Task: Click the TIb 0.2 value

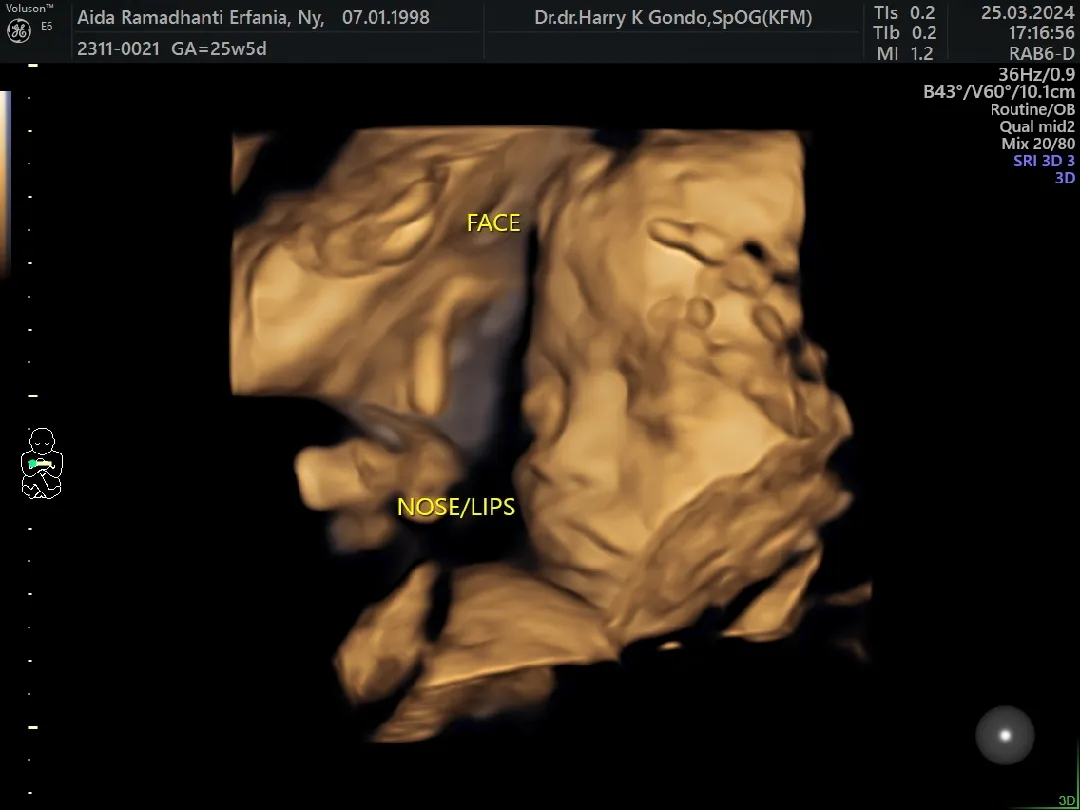Action: [904, 33]
